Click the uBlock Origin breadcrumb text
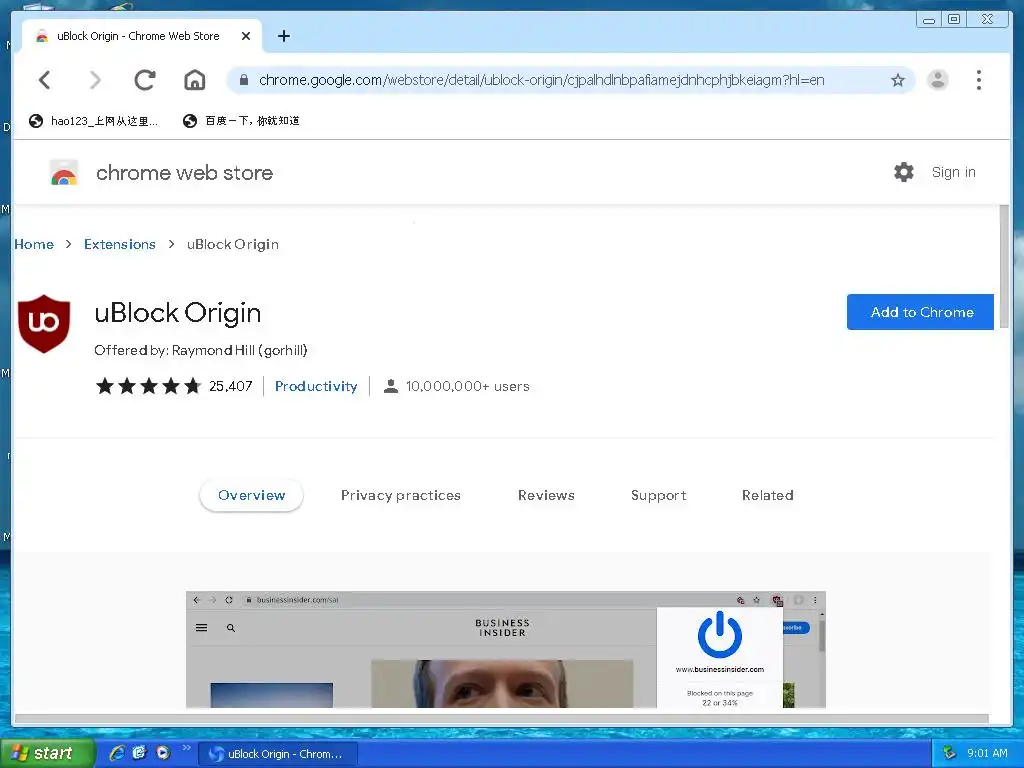The height and width of the screenshot is (768, 1024). [232, 244]
